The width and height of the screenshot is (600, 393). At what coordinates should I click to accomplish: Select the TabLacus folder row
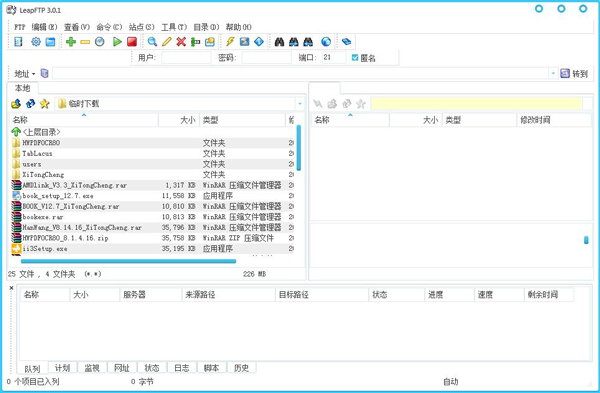[x=152, y=153]
